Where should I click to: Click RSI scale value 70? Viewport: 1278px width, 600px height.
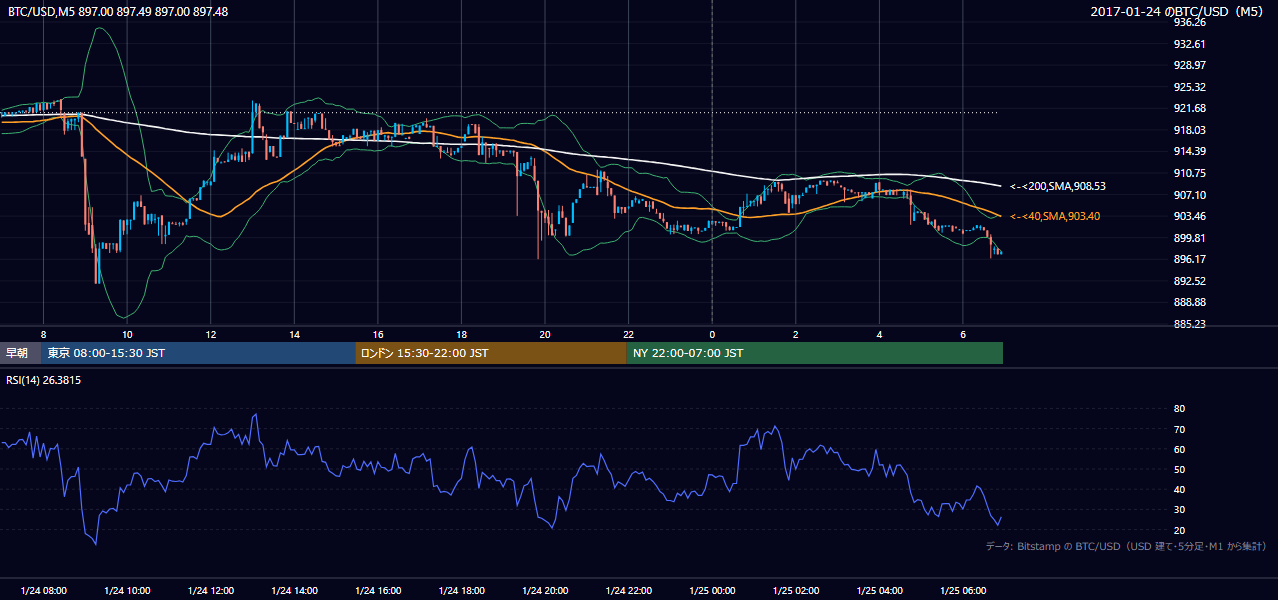tap(1179, 429)
